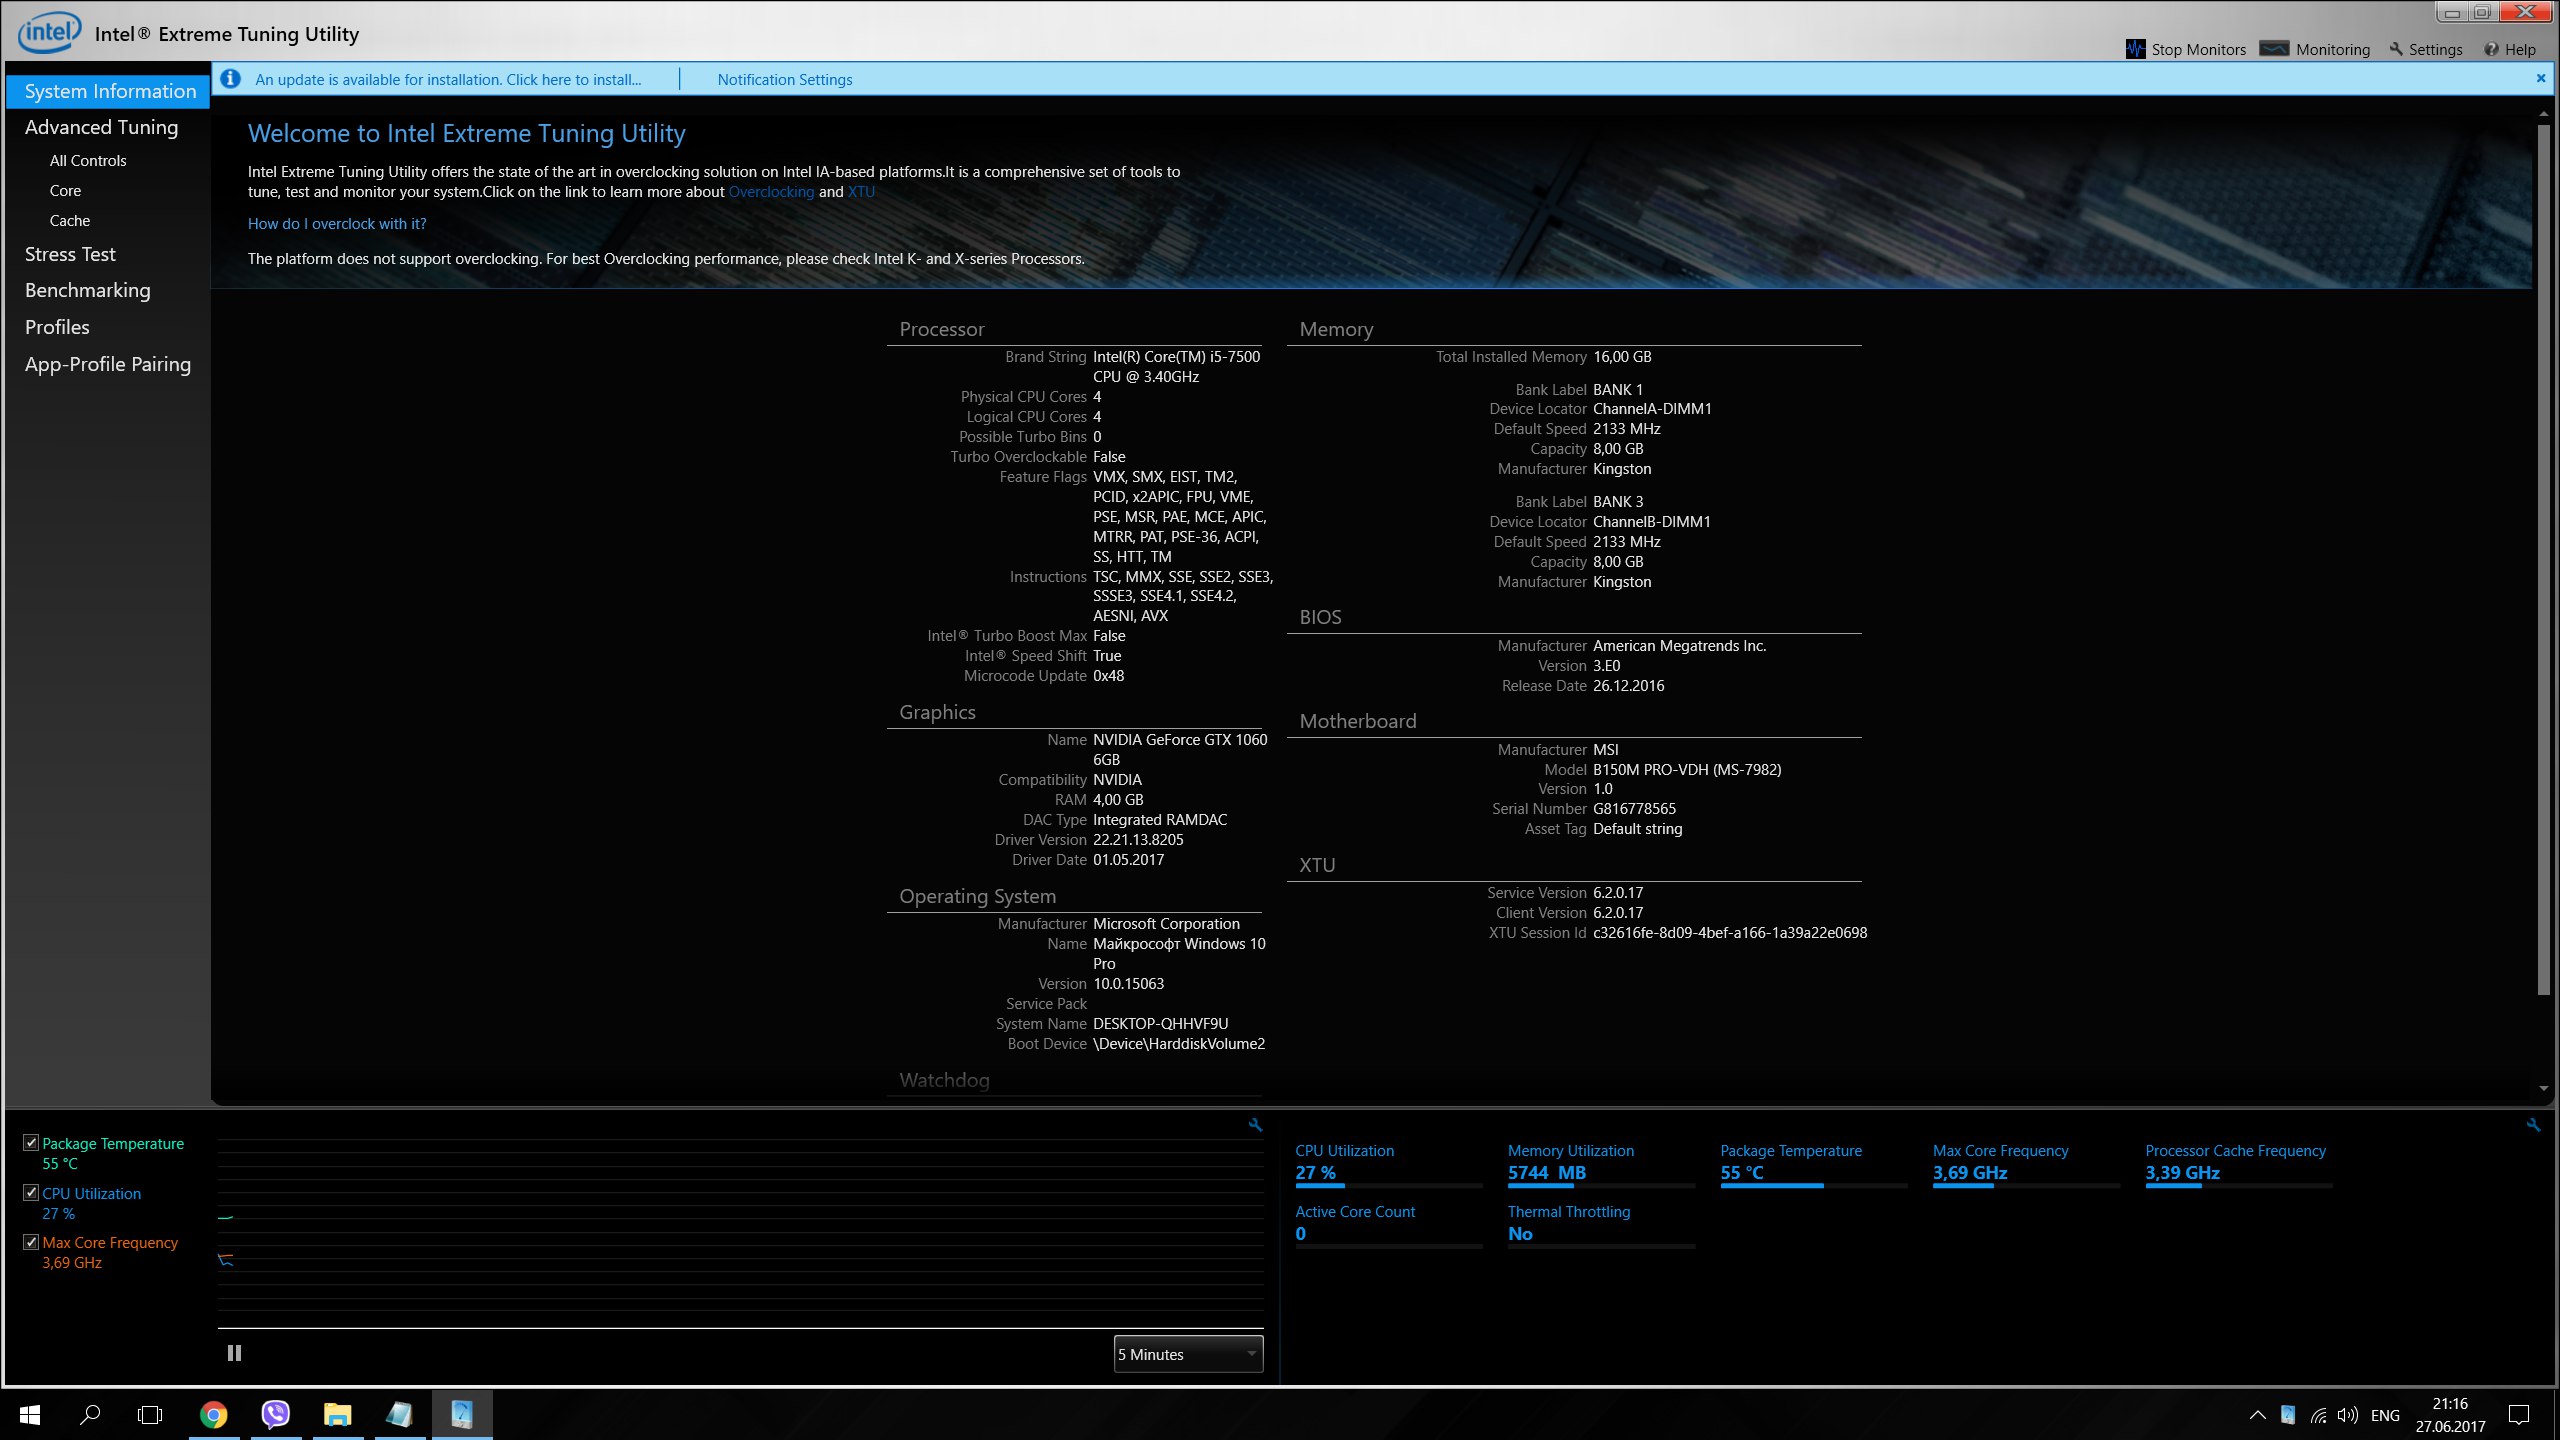
Task: Uncheck Package Temperature graph checkbox
Action: [x=31, y=1142]
